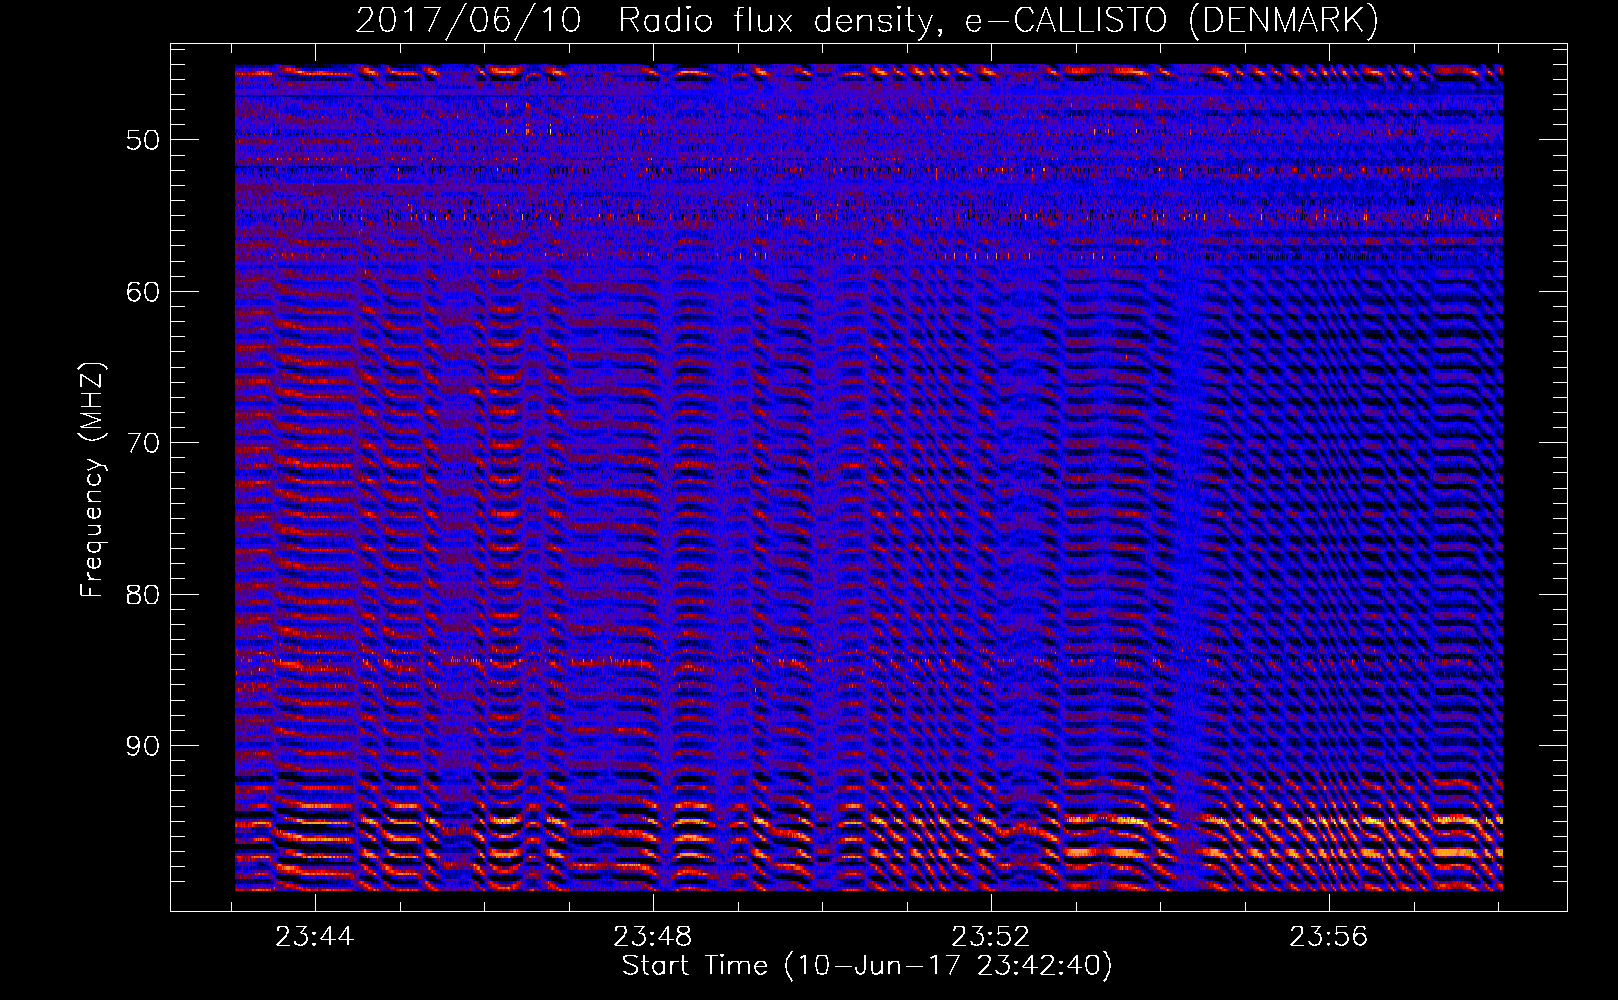Click the 'Frequency (MHZ)' axis label

tap(92, 481)
